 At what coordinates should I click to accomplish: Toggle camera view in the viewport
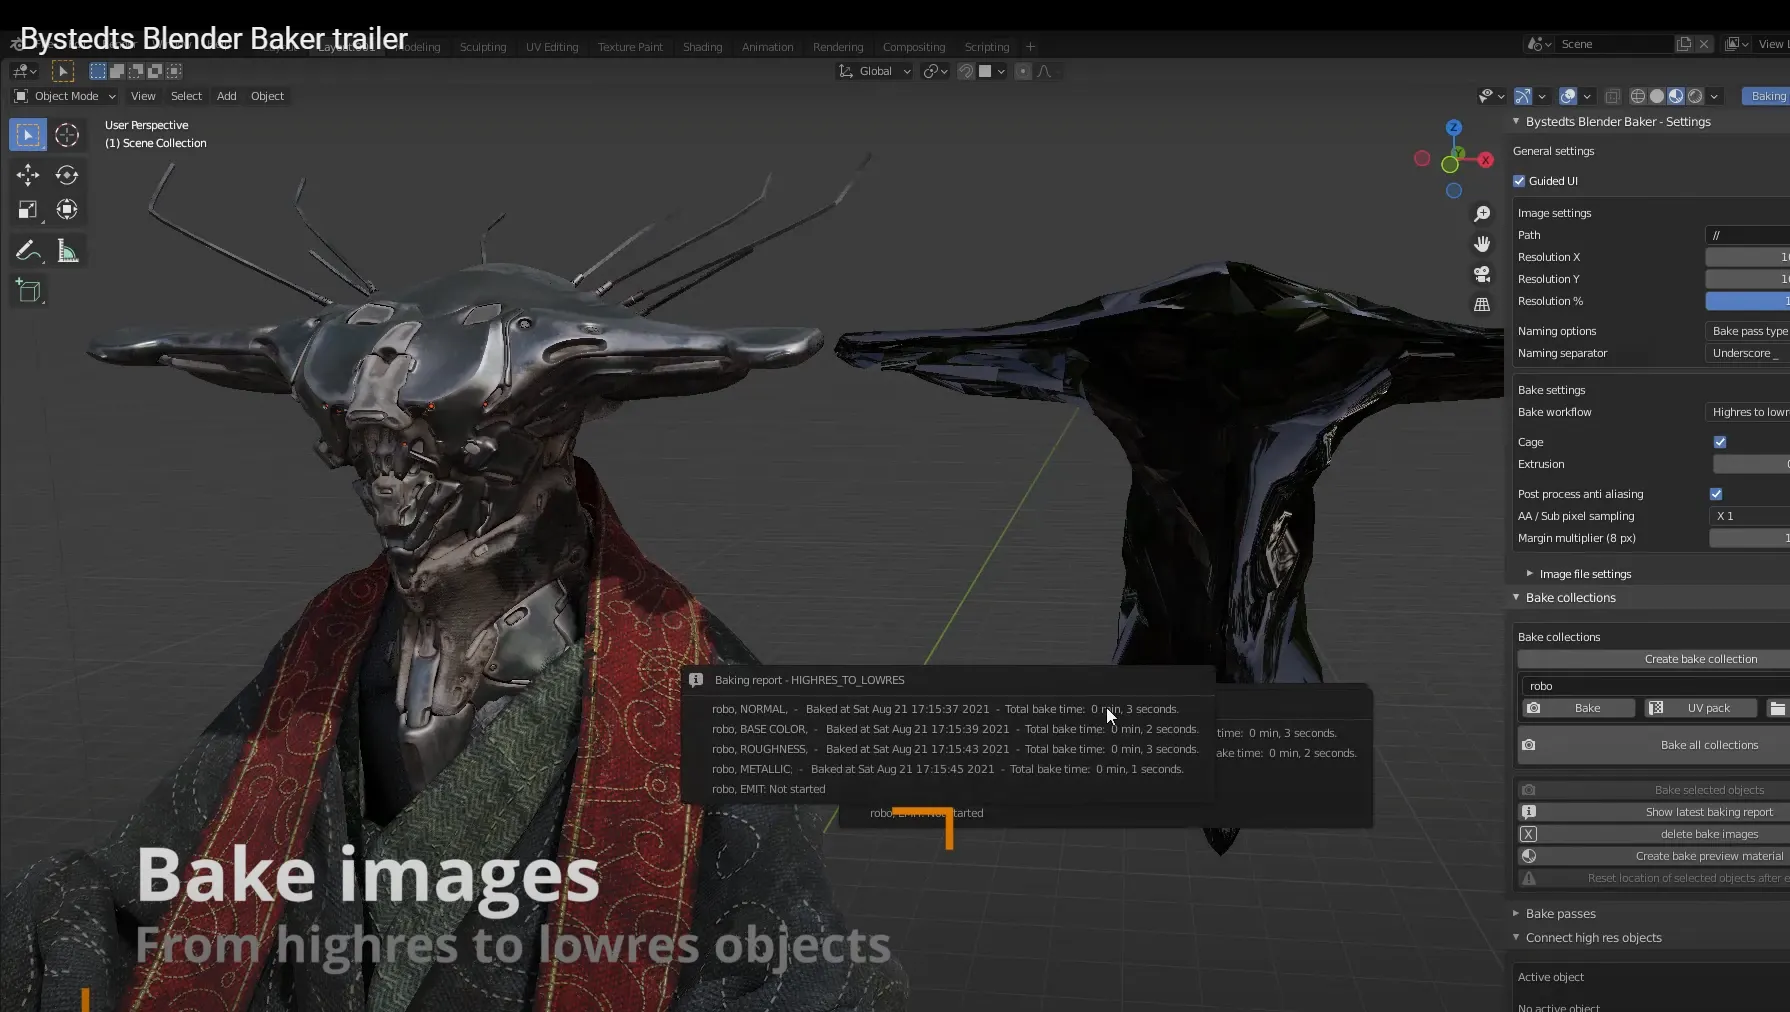pos(1482,274)
